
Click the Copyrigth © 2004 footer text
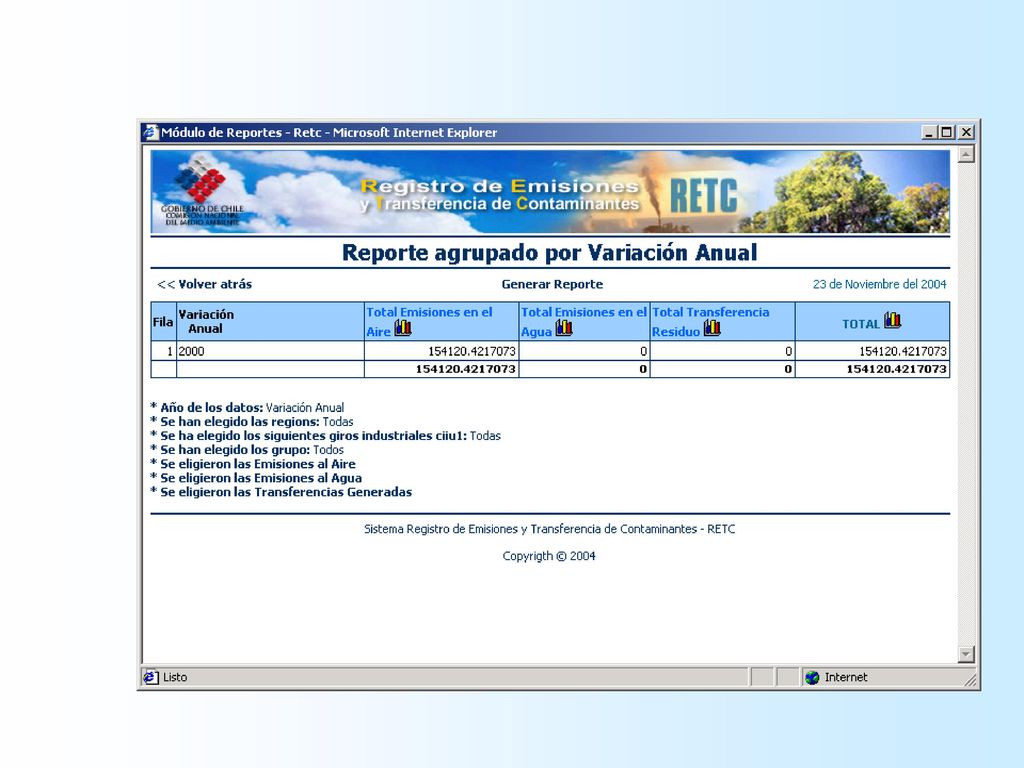(x=549, y=556)
